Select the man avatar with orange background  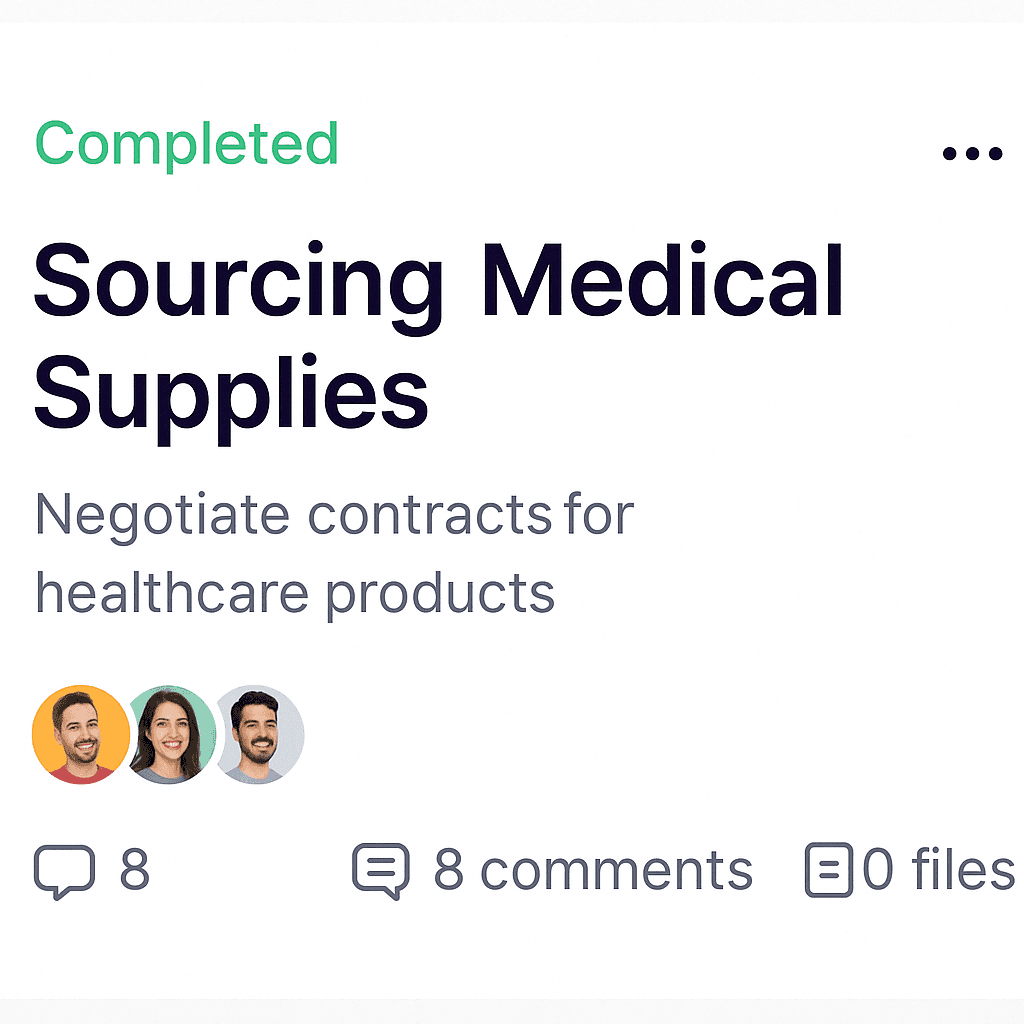click(x=81, y=734)
